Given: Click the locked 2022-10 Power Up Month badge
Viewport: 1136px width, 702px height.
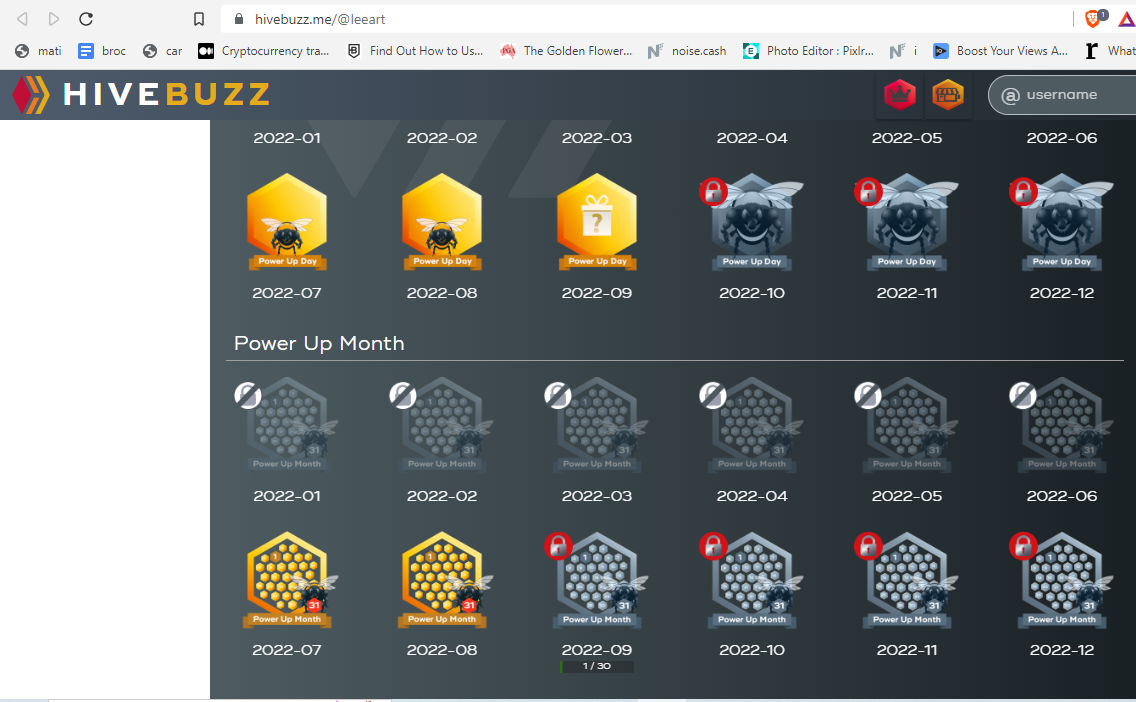Looking at the screenshot, I should tap(752, 580).
